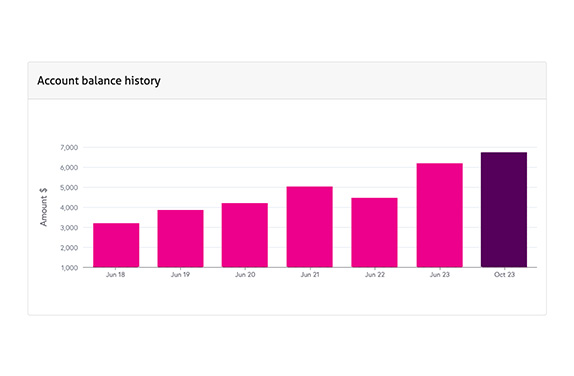This screenshot has width=574, height=376.
Task: Click the 1,000 y-axis baseline label
Action: [69, 268]
